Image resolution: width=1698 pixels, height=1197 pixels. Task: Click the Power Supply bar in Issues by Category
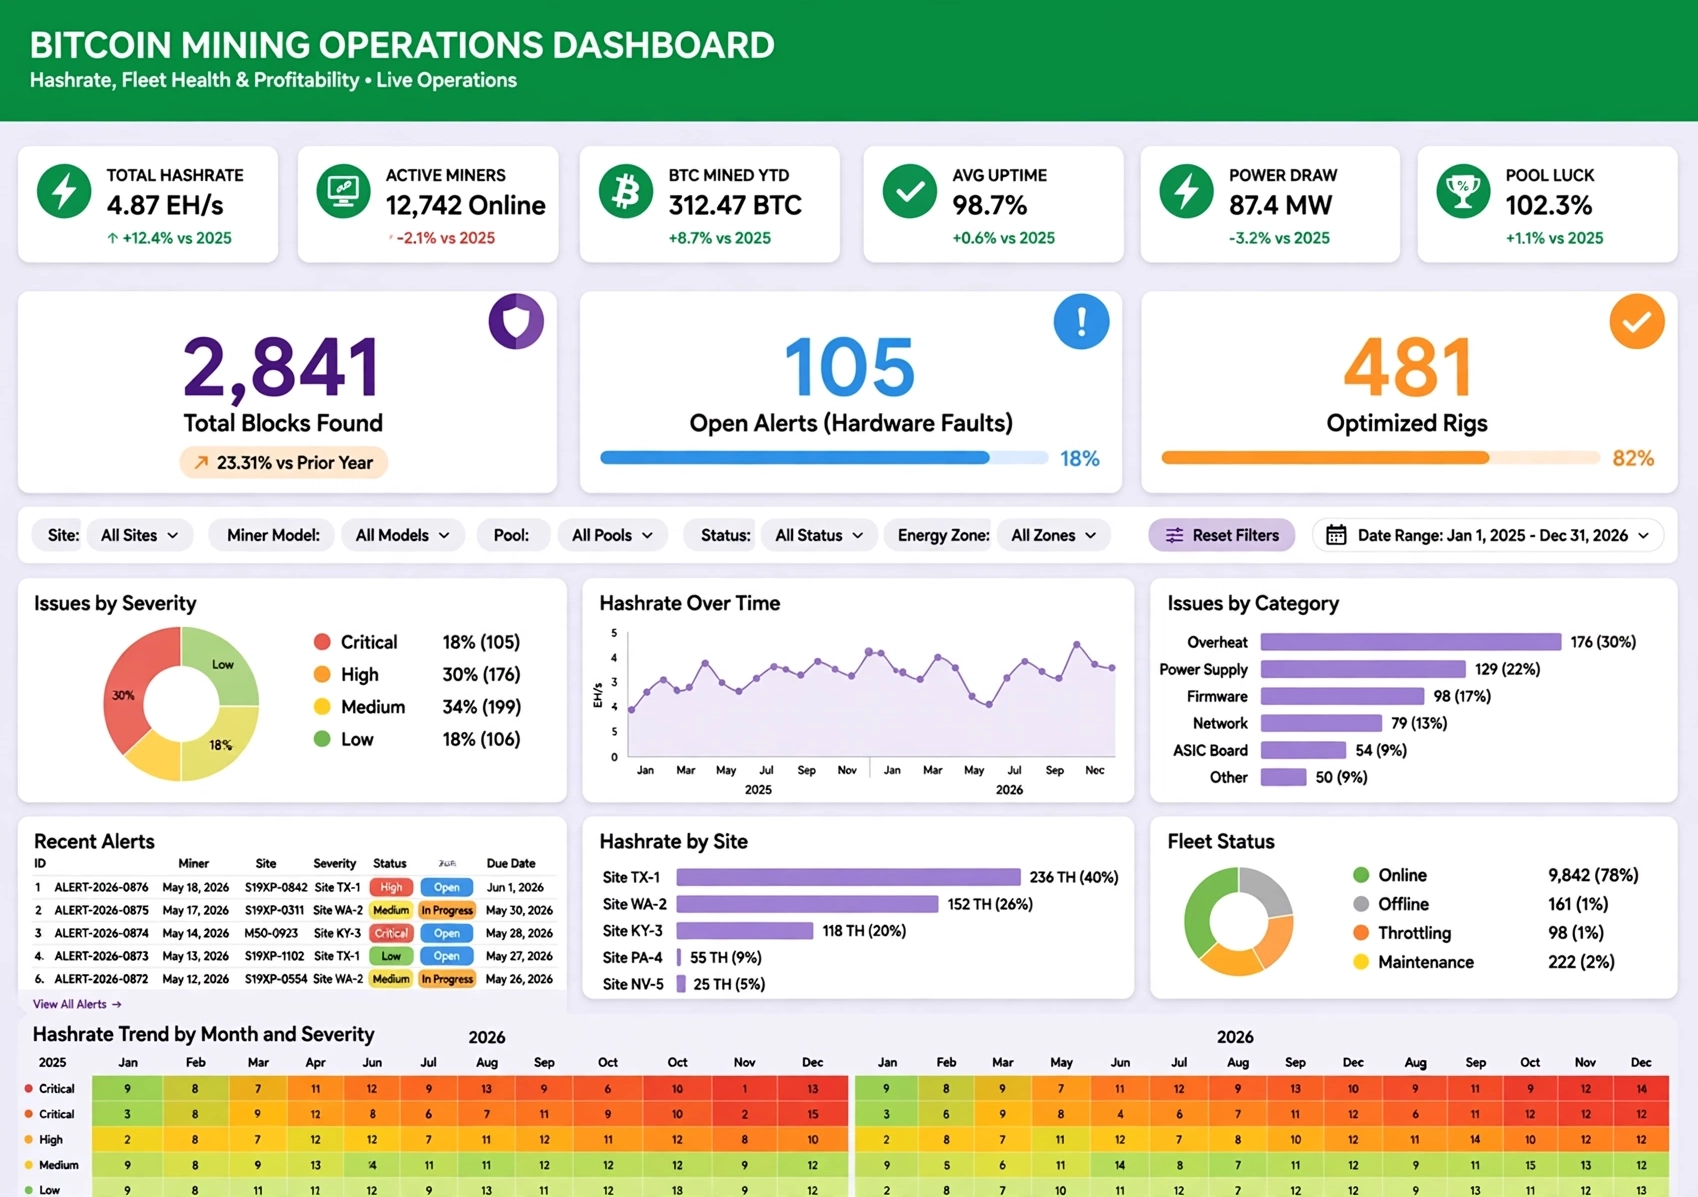click(x=1363, y=669)
